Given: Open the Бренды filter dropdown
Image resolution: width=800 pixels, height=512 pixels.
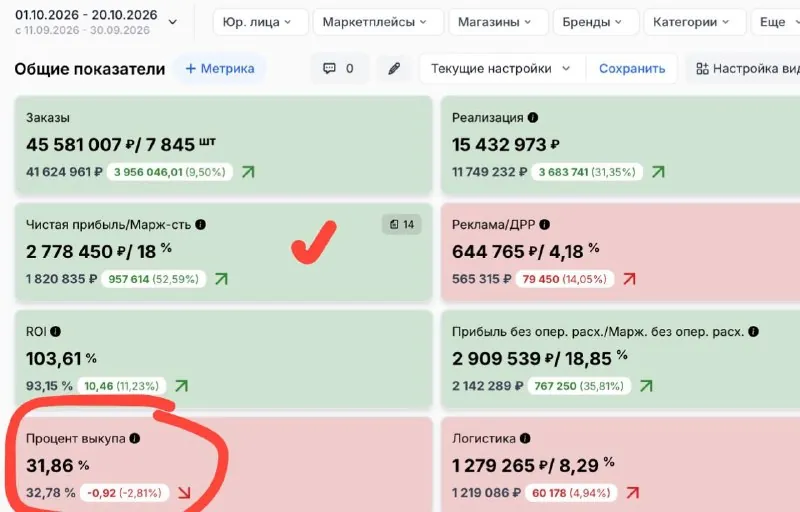Looking at the screenshot, I should tap(595, 22).
